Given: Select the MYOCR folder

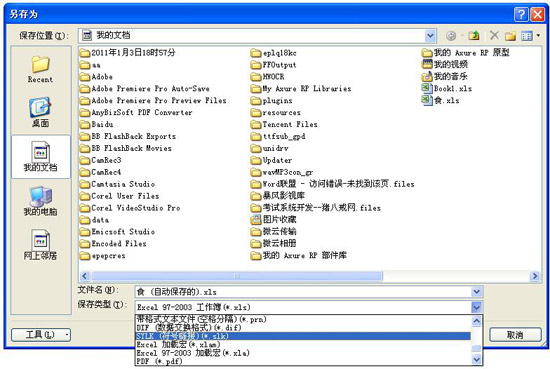Looking at the screenshot, I should click(x=267, y=76).
